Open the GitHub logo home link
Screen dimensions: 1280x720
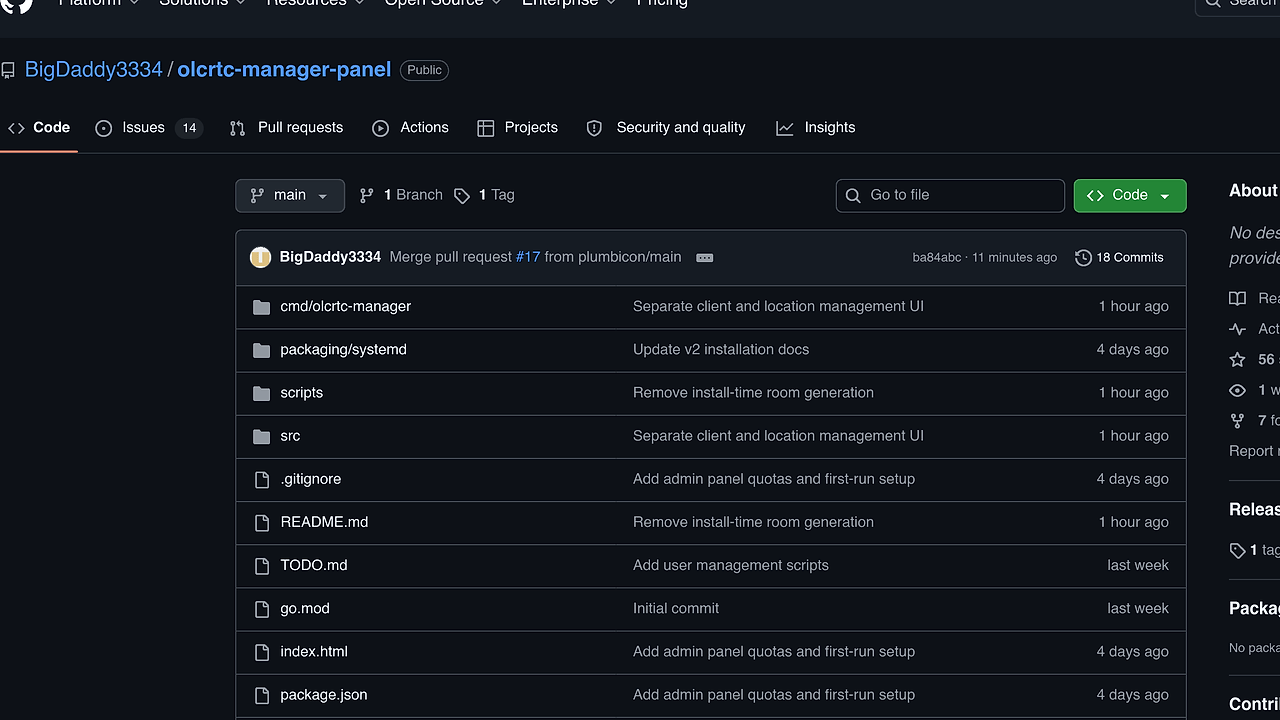pos(17,4)
